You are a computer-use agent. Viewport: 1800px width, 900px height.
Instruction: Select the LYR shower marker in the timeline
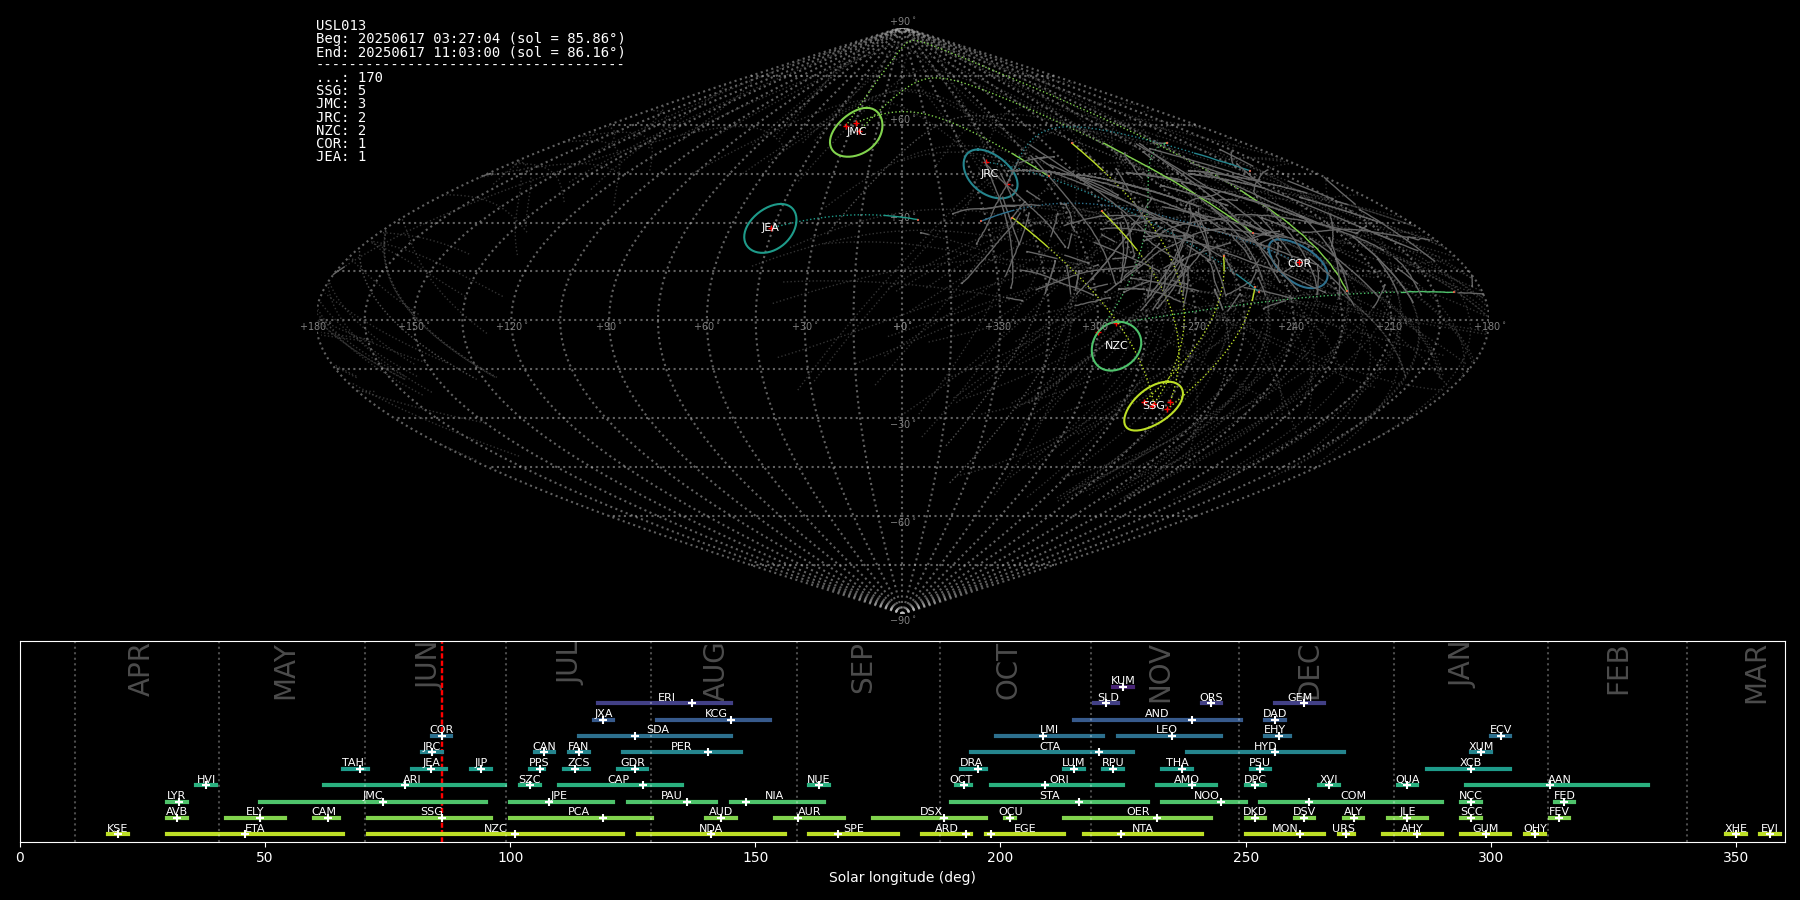179,802
